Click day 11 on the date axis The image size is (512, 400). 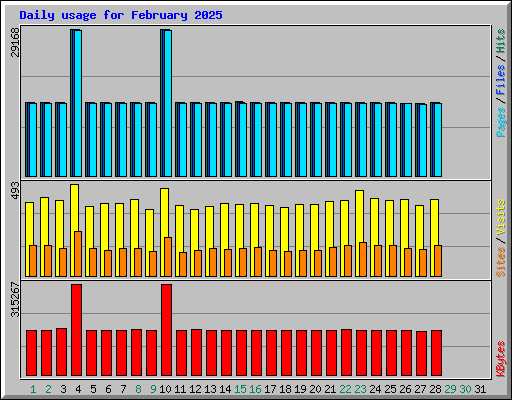pos(180,389)
